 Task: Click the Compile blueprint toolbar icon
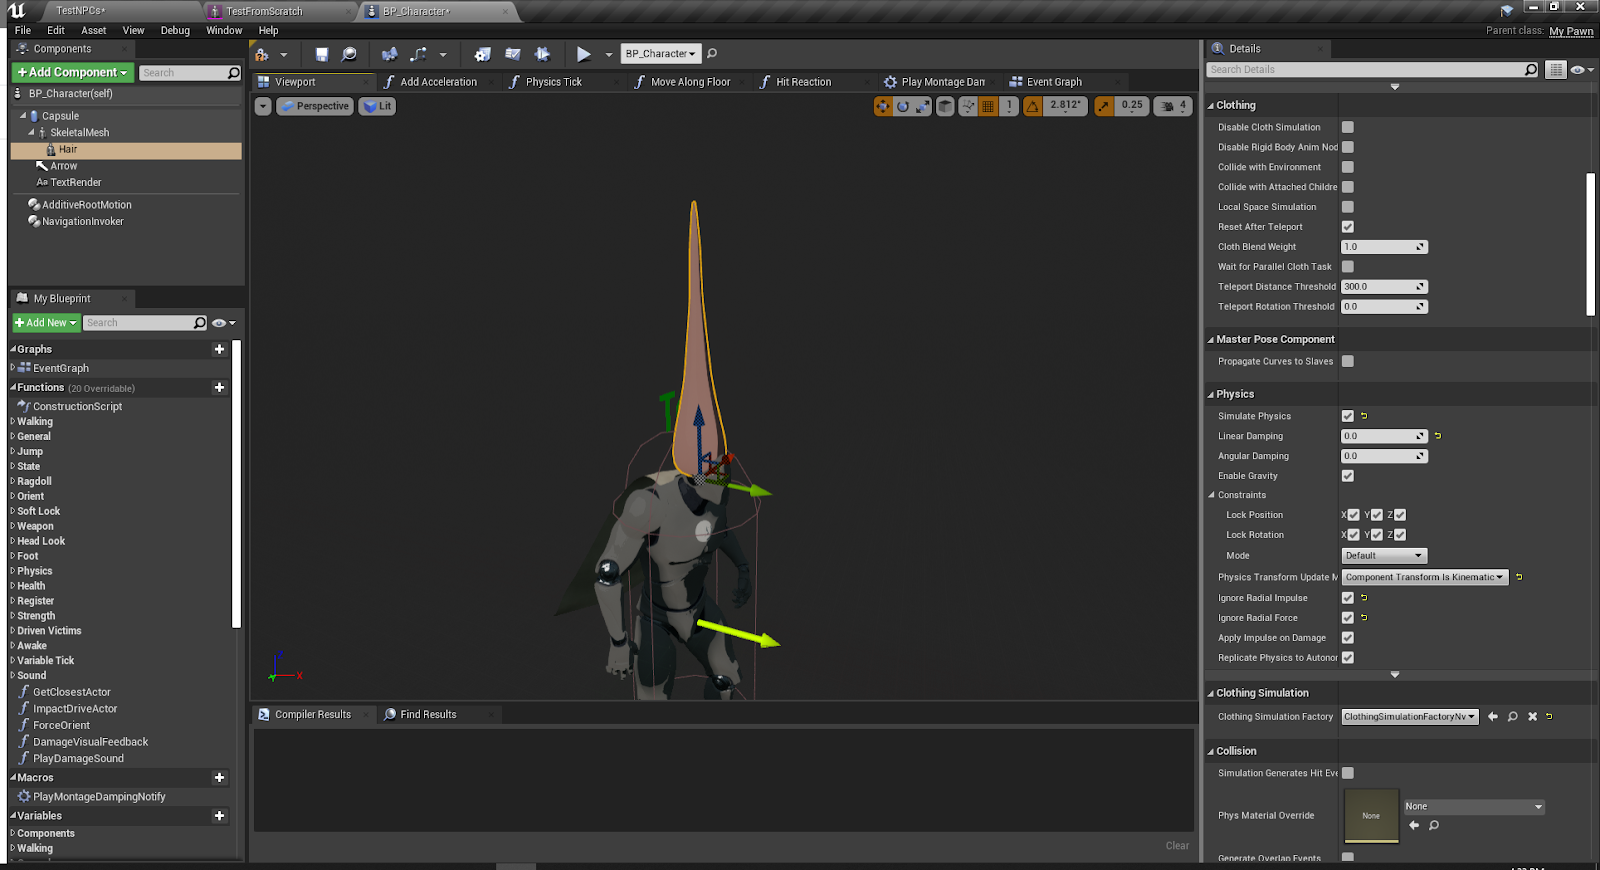tap(262, 54)
